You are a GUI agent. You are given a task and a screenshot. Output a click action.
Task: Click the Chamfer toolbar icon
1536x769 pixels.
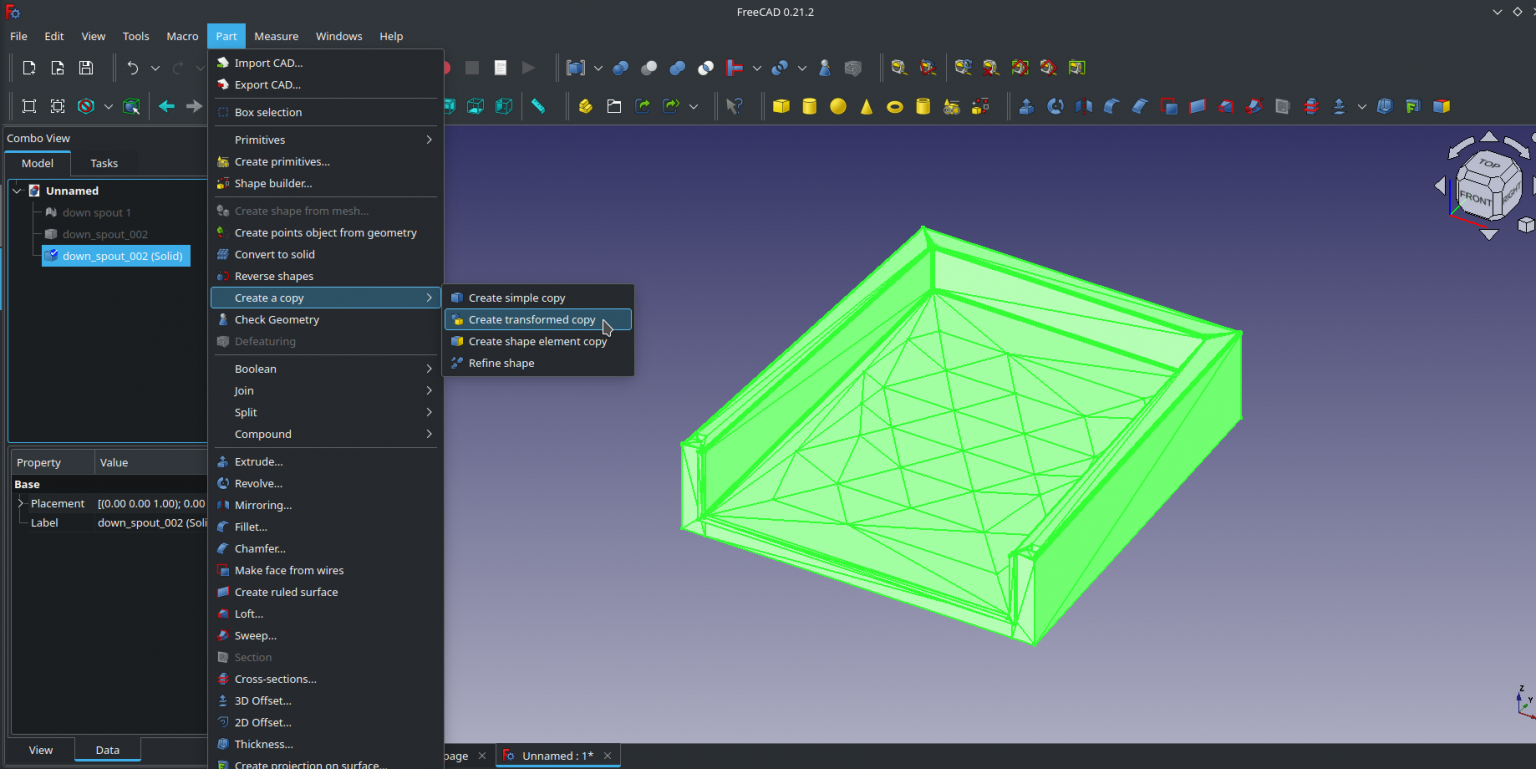pos(1140,106)
